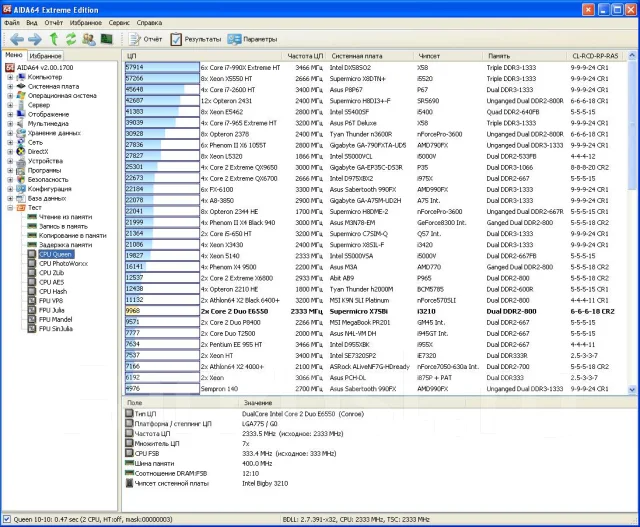Click the green Refresh toolbar icon
The height and width of the screenshot is (527, 640).
(x=71, y=39)
